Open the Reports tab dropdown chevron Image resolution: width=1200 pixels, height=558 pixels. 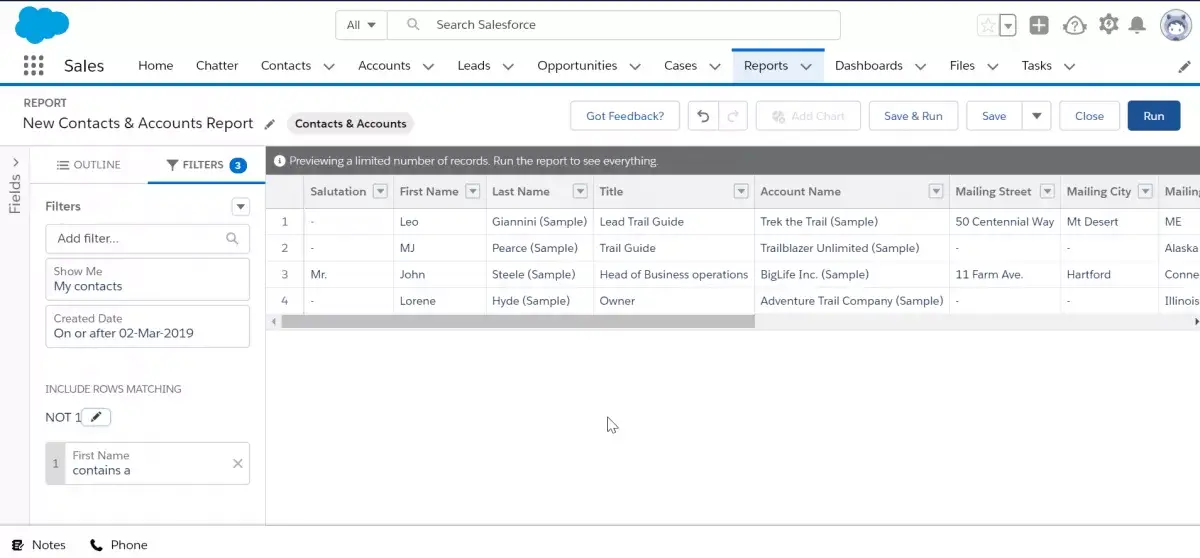(806, 67)
